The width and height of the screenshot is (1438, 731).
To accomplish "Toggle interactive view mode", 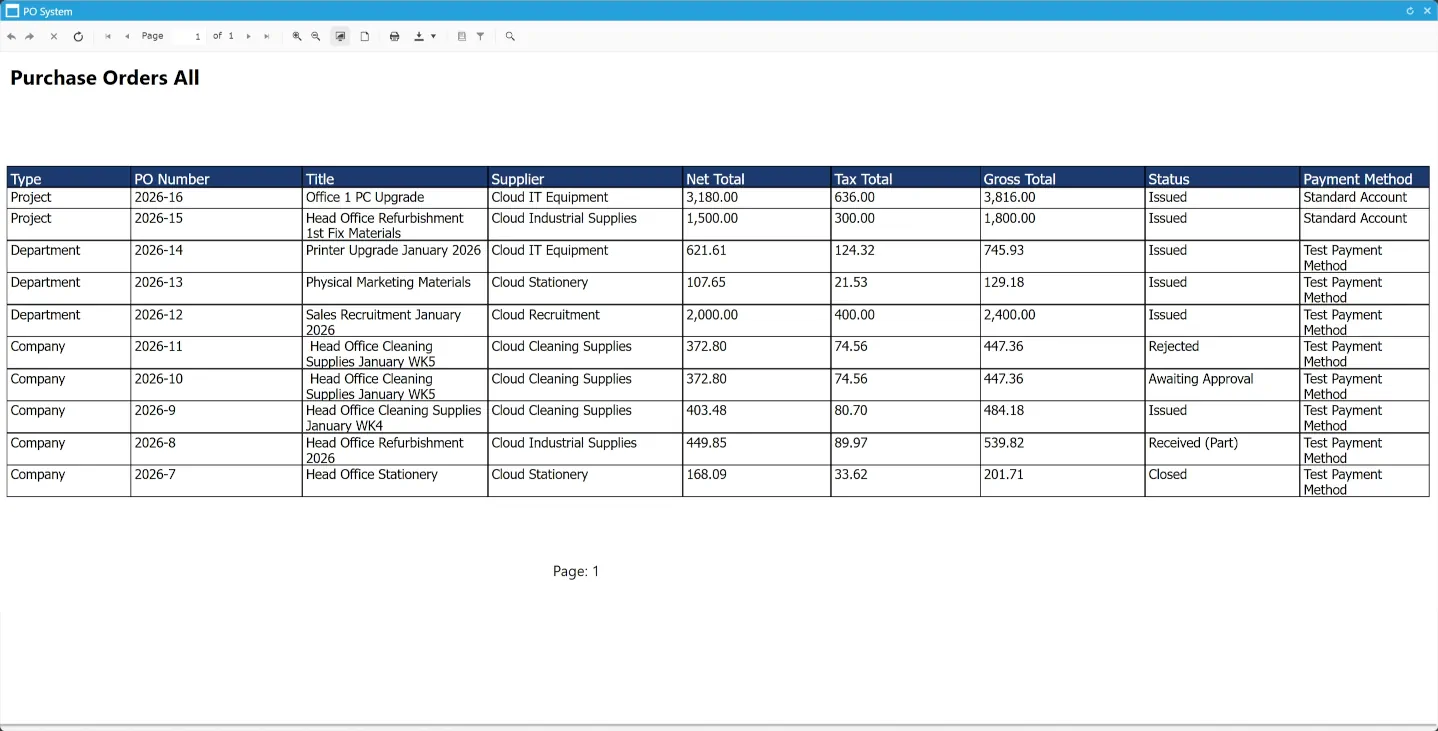I will [x=341, y=37].
